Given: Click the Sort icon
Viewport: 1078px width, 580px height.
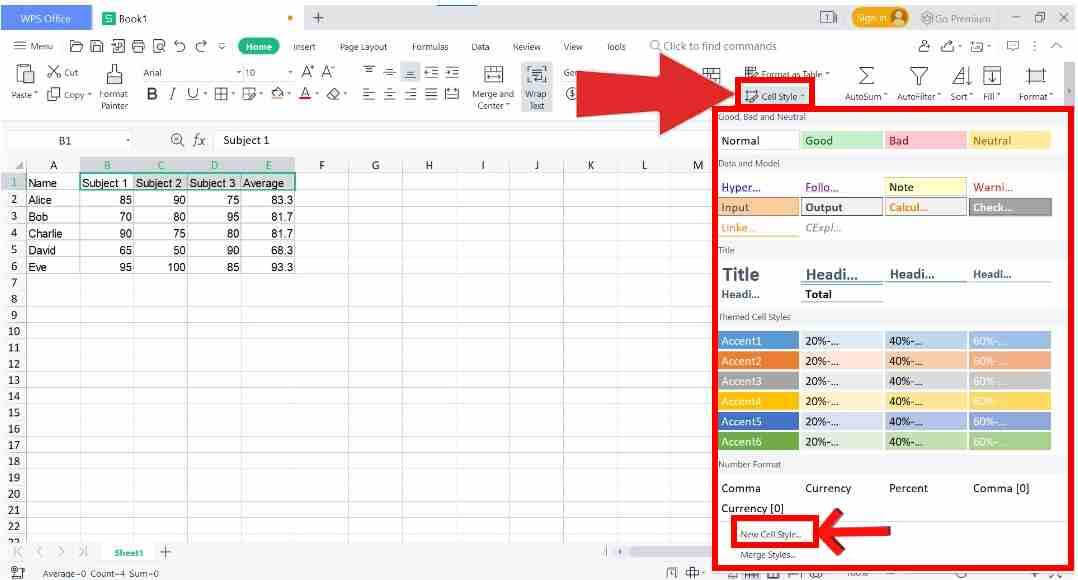Looking at the screenshot, I should [x=960, y=80].
